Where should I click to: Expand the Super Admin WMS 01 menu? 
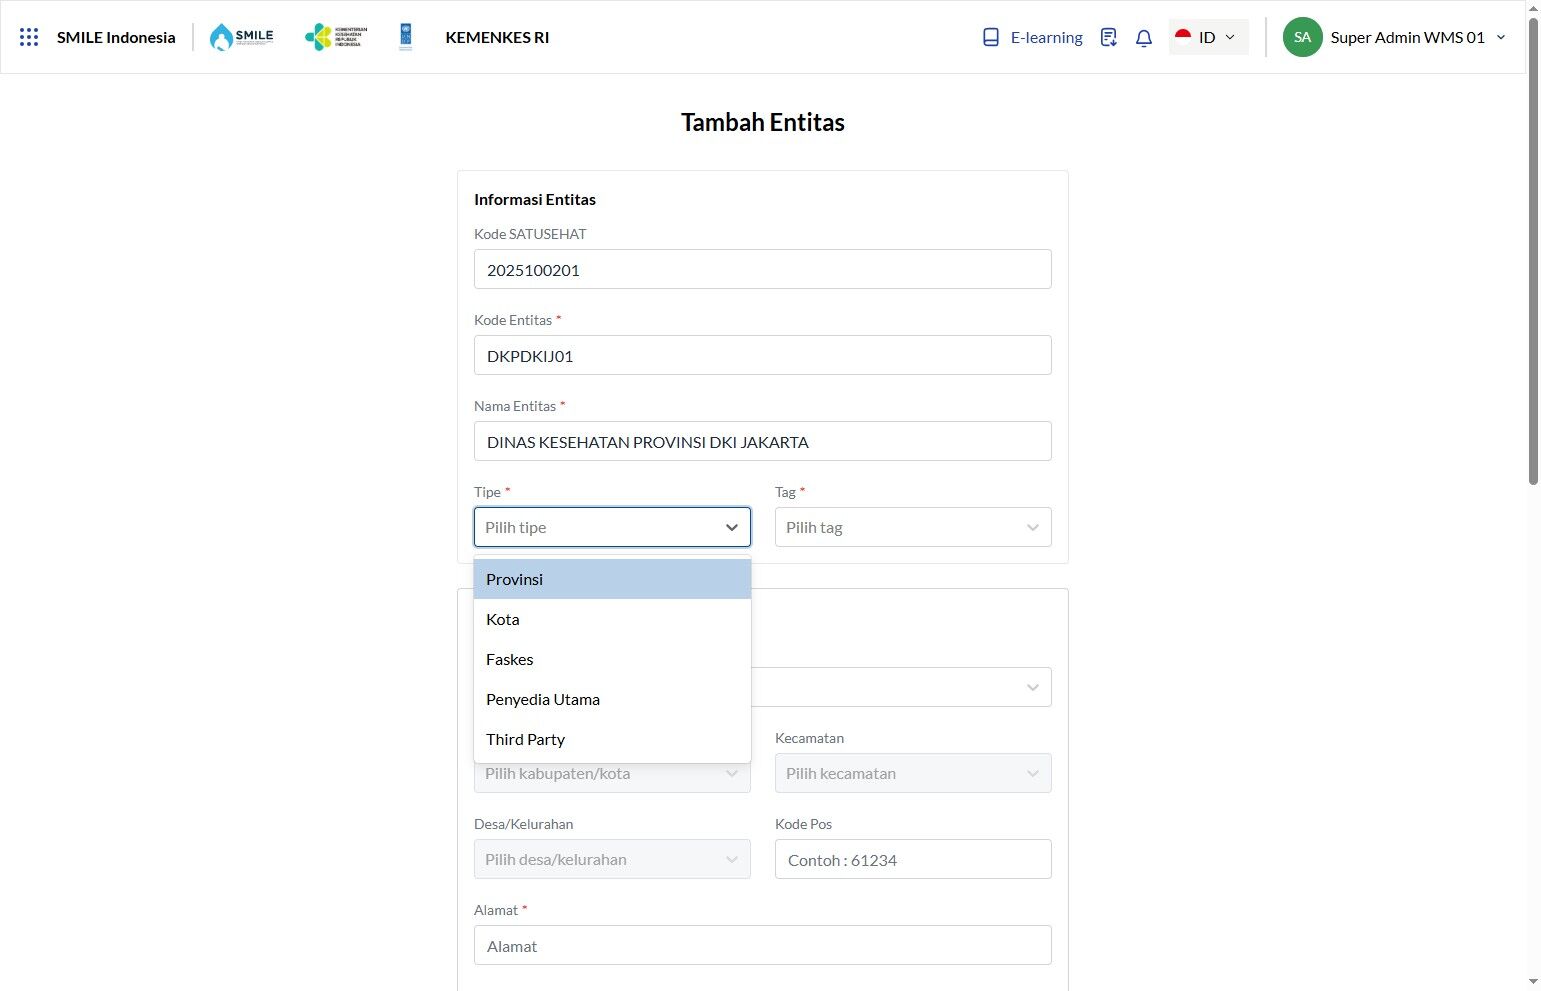(1500, 37)
